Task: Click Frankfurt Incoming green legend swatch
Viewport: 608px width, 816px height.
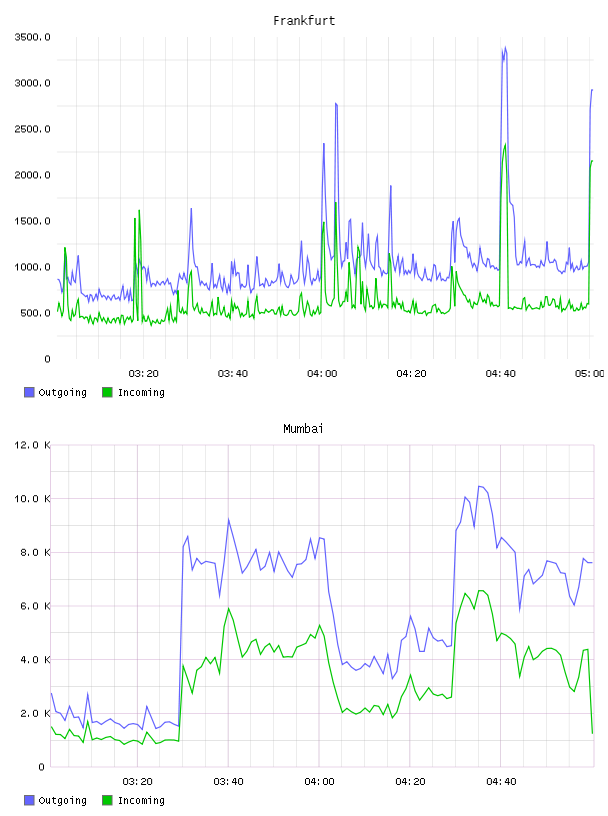Action: pyautogui.click(x=107, y=392)
